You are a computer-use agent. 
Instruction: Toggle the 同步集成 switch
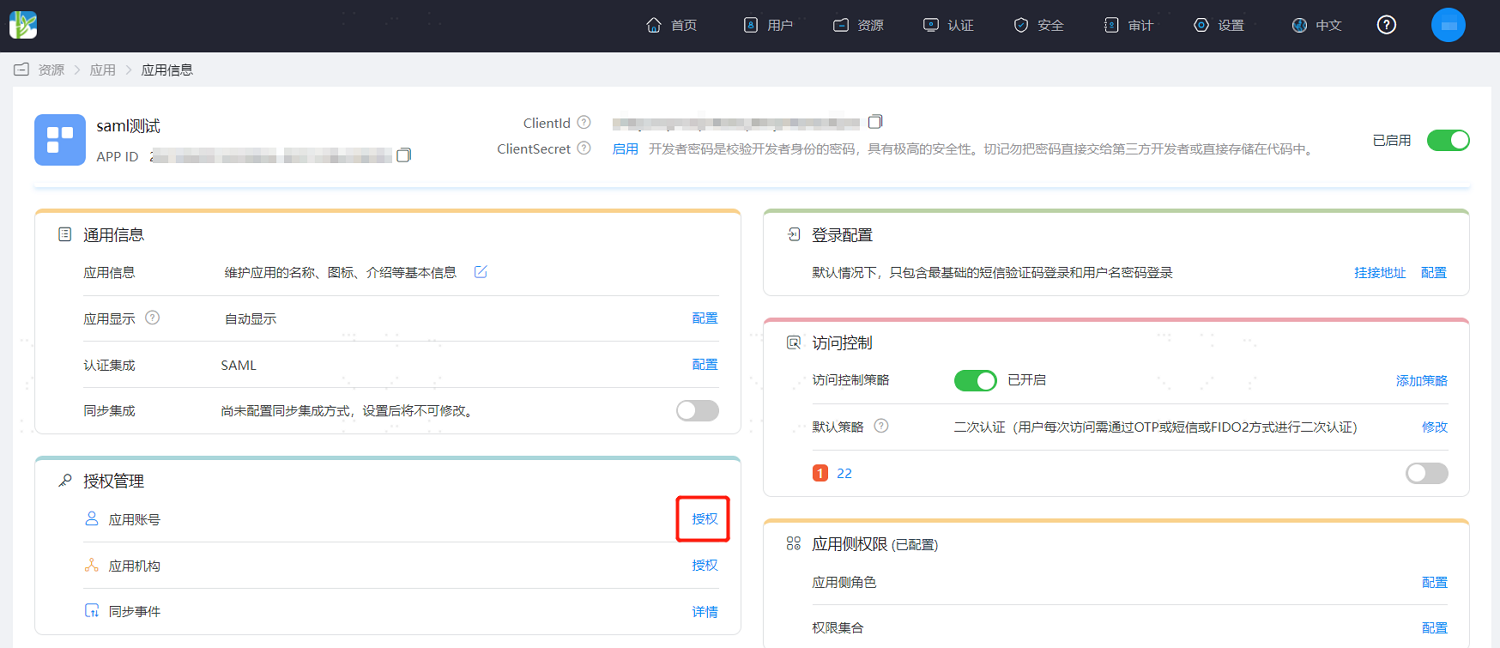click(x=697, y=410)
